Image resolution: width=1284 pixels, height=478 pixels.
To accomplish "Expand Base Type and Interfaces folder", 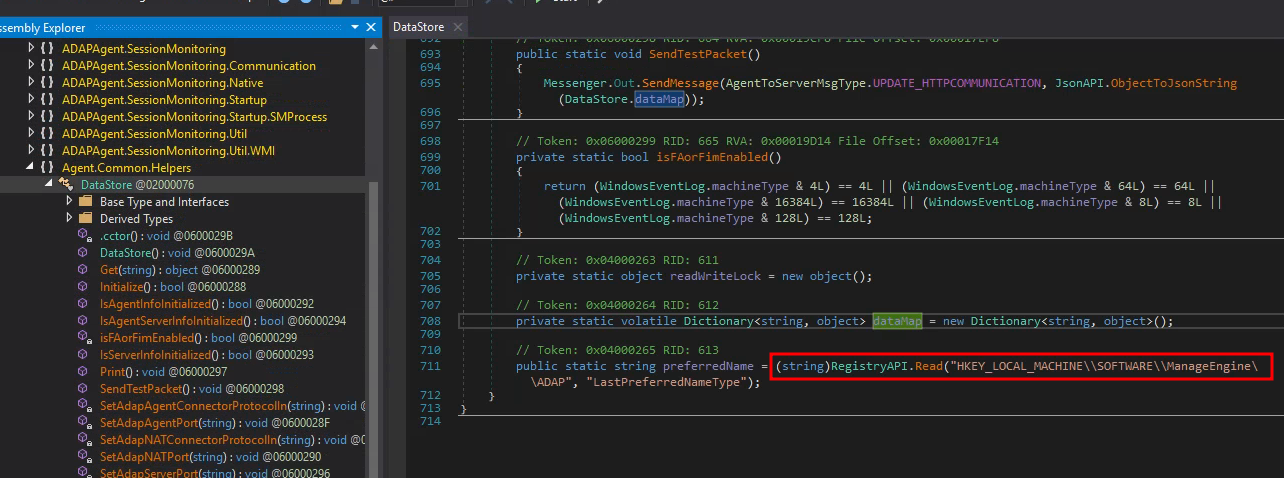I will tap(69, 201).
